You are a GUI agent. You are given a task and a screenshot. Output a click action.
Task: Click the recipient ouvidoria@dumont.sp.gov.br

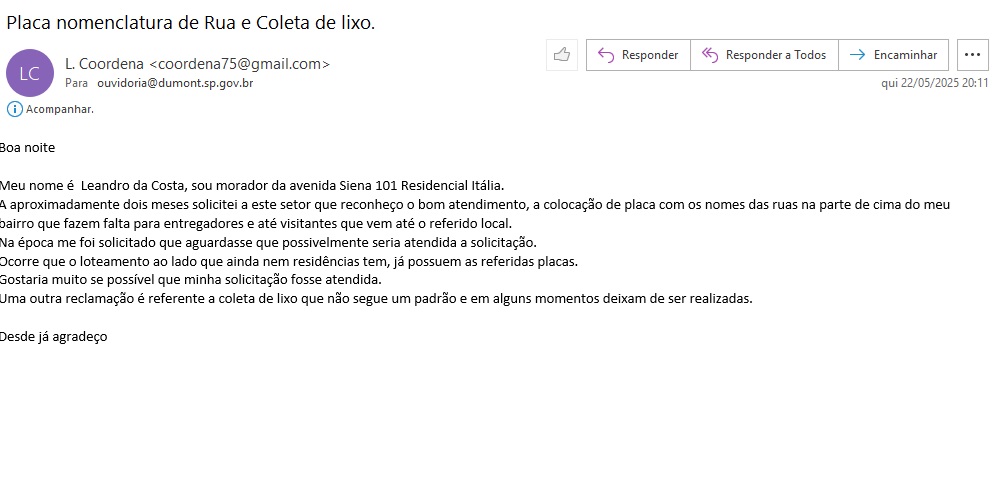coord(175,83)
